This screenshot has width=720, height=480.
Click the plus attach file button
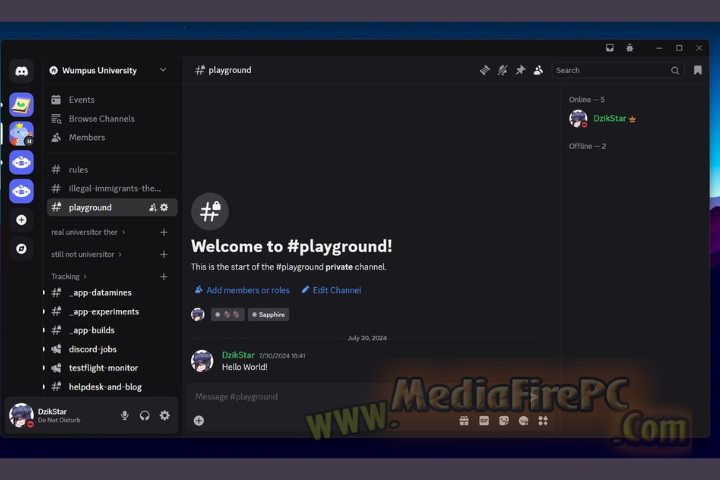199,421
